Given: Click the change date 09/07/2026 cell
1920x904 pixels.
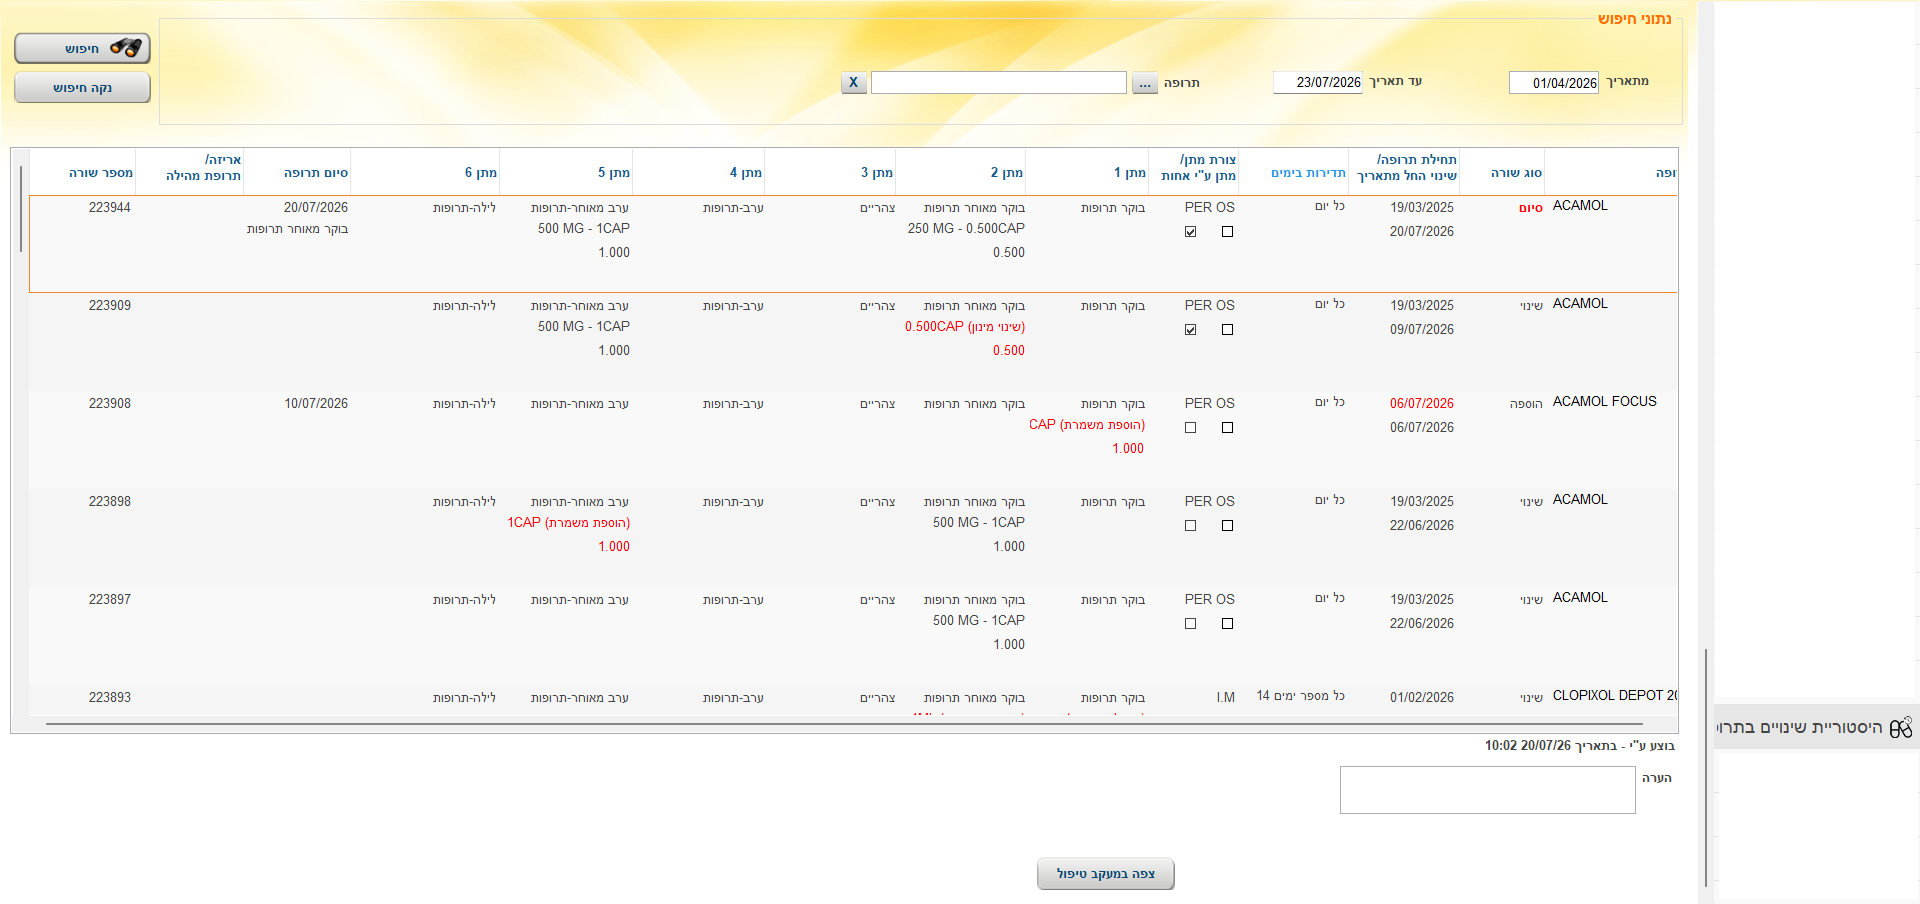Looking at the screenshot, I should (1422, 330).
